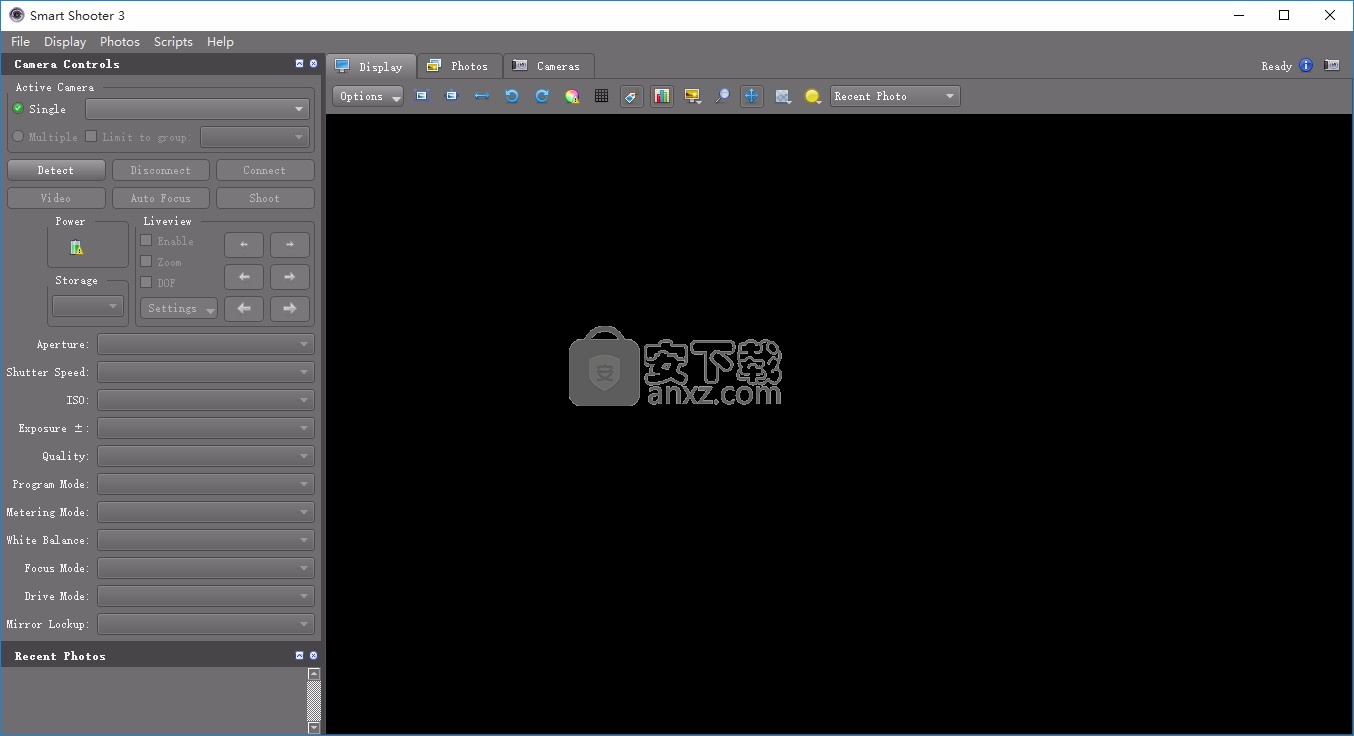Open the monitor image dropdown icon

692,96
